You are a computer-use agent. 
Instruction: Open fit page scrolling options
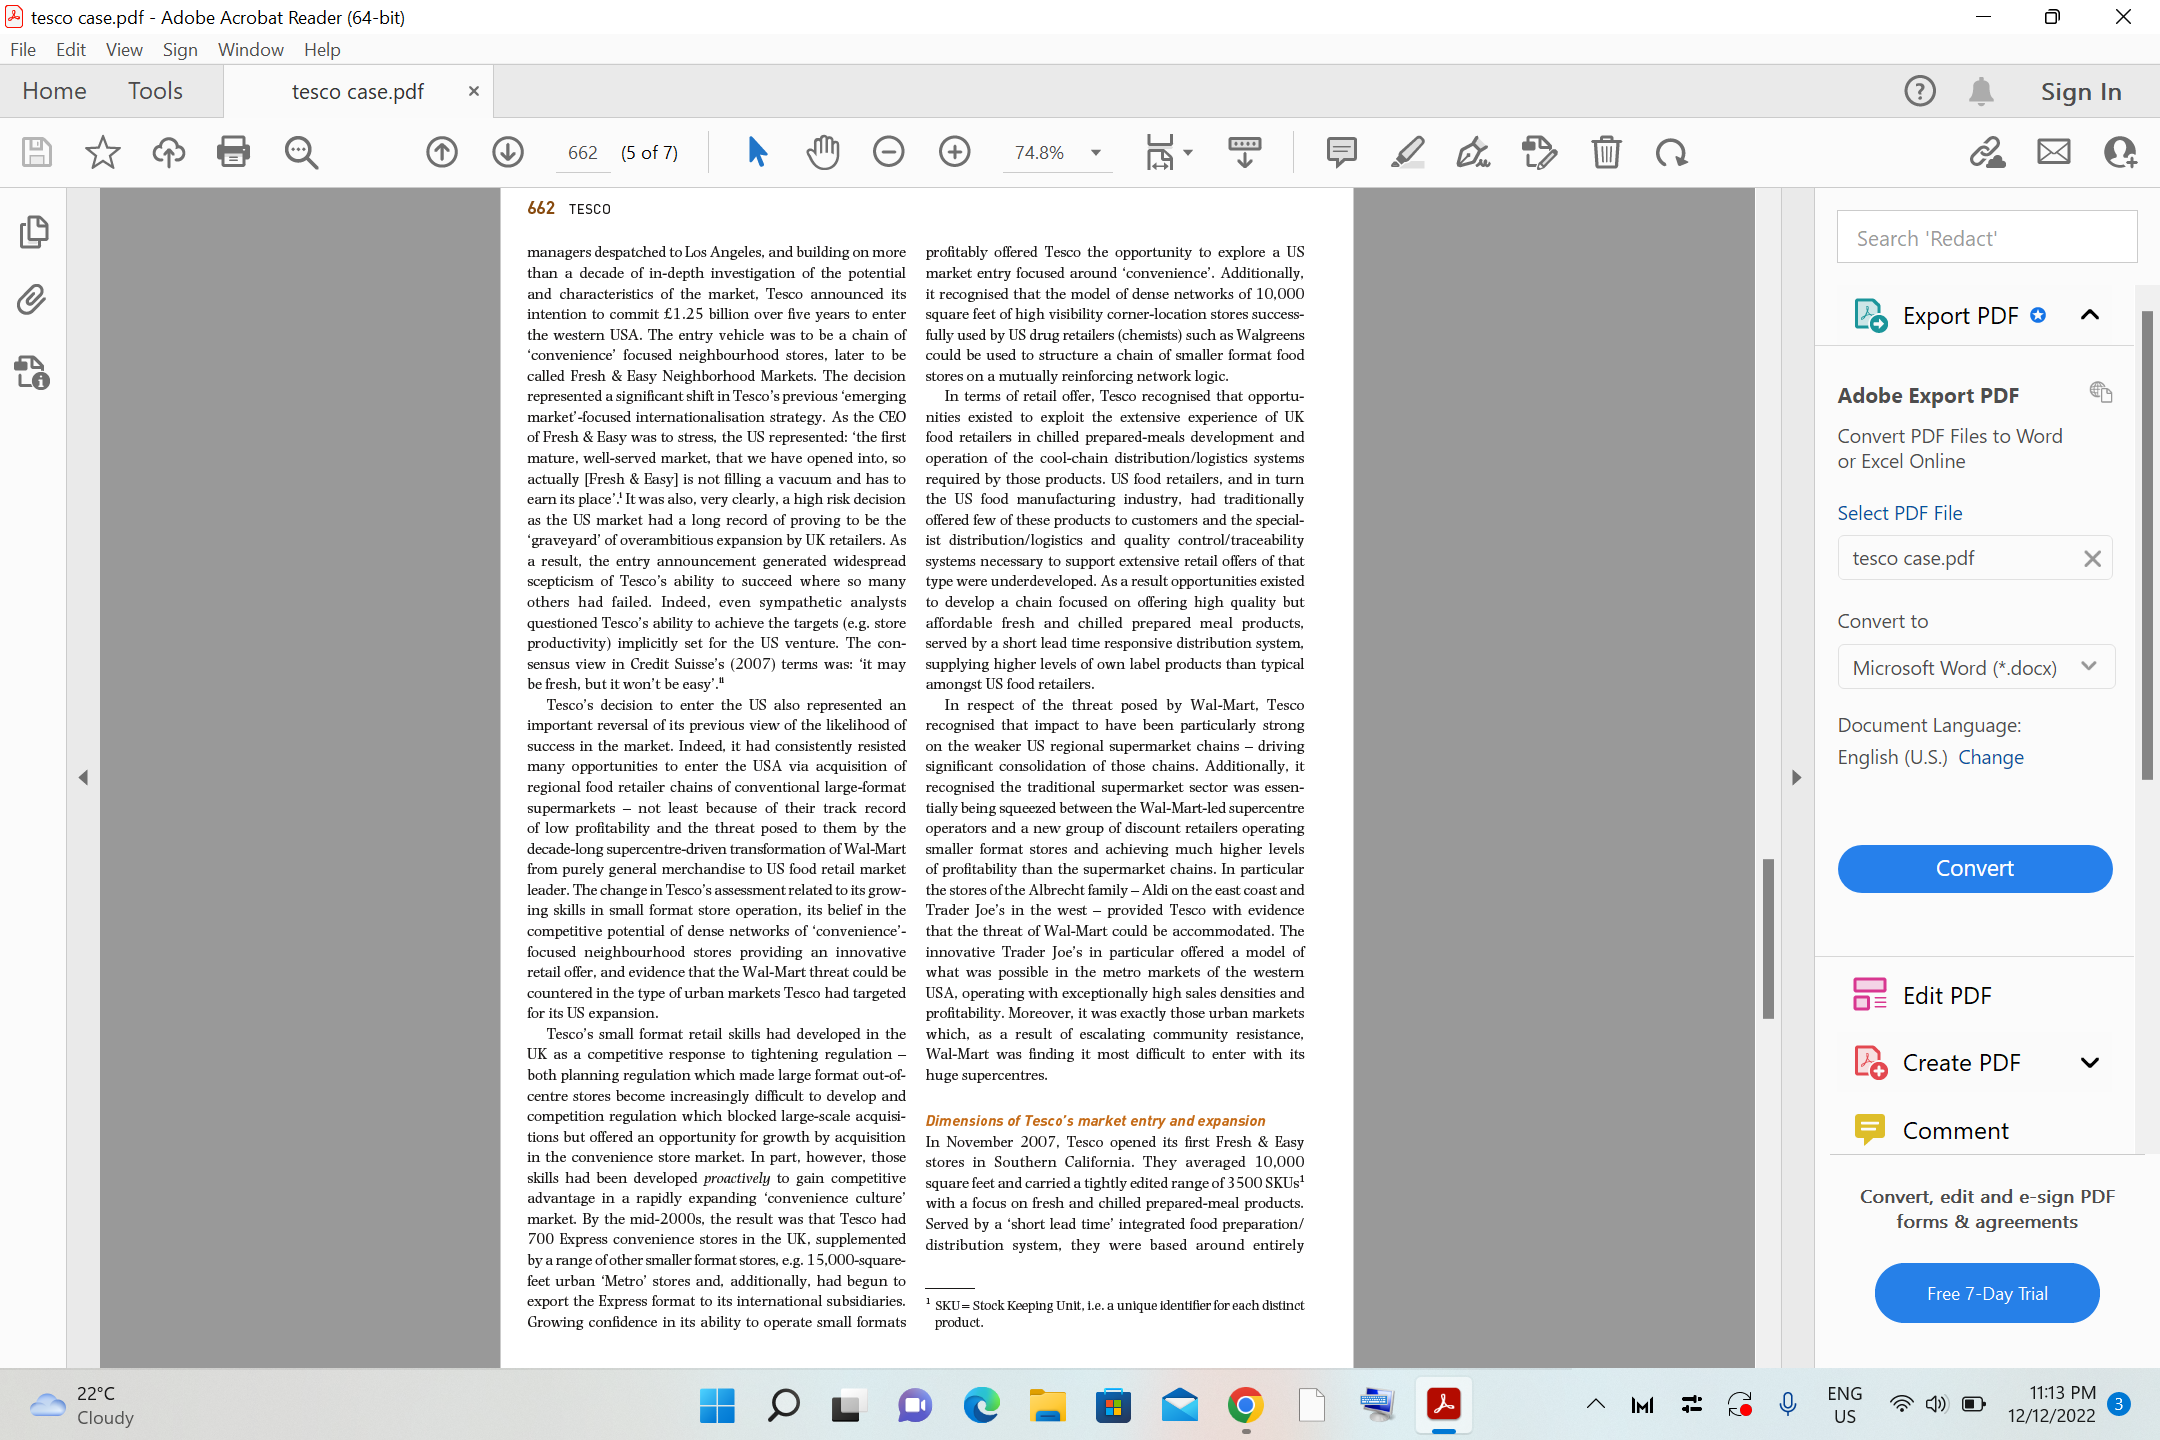pyautogui.click(x=1168, y=152)
